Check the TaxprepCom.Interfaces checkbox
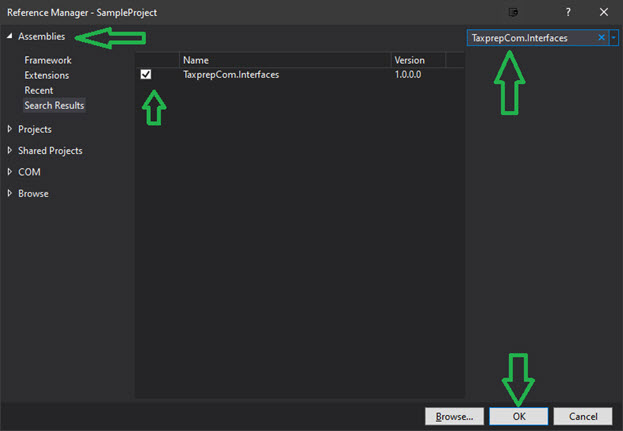The width and height of the screenshot is (623, 431). [x=147, y=75]
